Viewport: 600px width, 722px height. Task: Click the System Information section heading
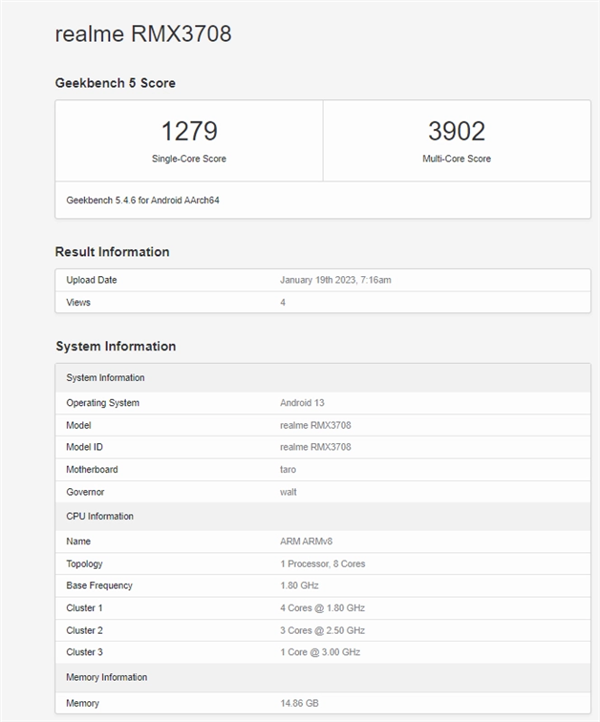pos(115,346)
